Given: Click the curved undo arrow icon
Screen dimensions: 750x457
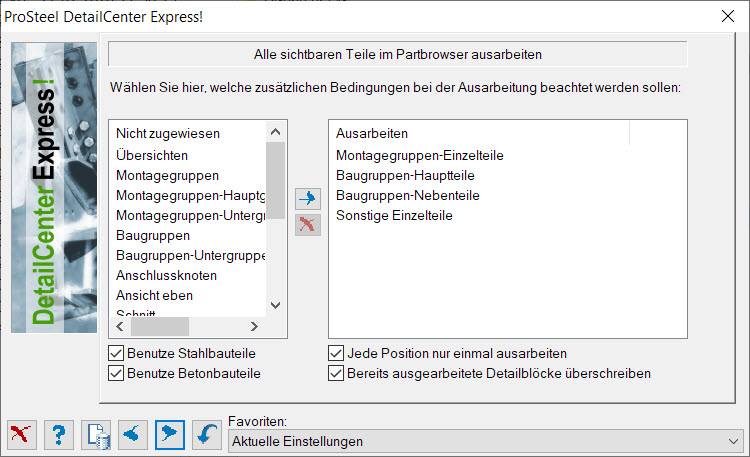Looking at the screenshot, I should [x=207, y=435].
